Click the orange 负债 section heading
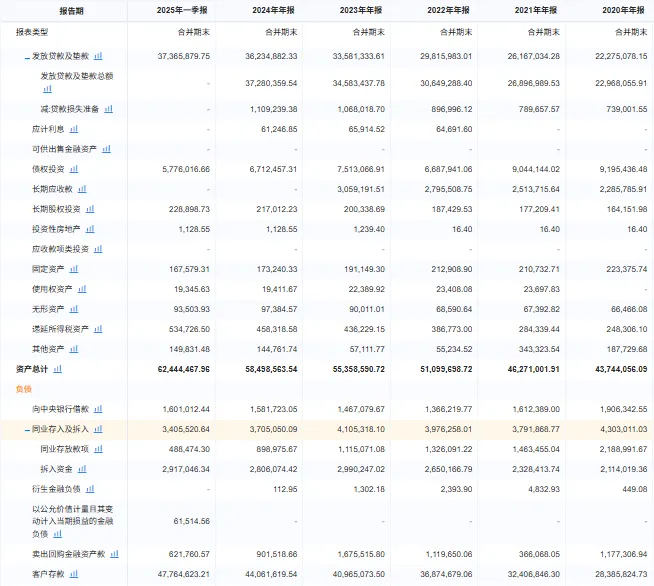The height and width of the screenshot is (586, 654). pyautogui.click(x=24, y=389)
